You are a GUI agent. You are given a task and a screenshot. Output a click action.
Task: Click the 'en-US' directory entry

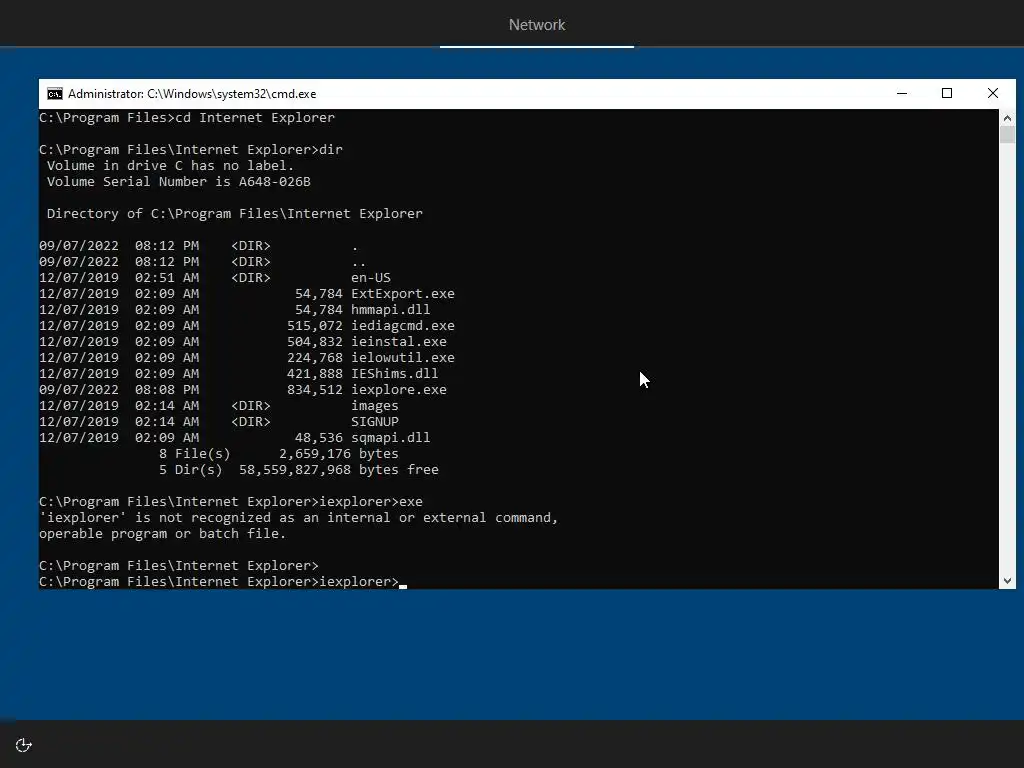[371, 278]
